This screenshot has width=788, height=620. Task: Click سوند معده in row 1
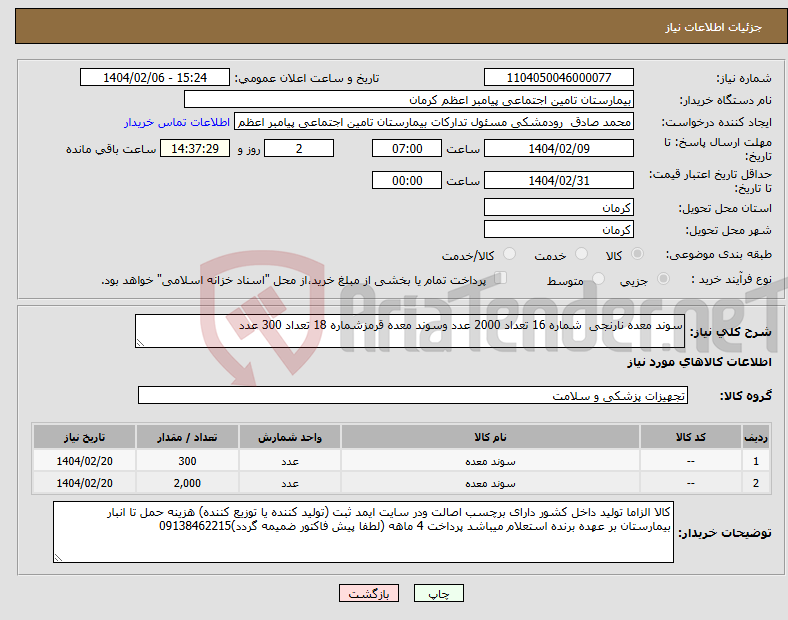pos(490,461)
